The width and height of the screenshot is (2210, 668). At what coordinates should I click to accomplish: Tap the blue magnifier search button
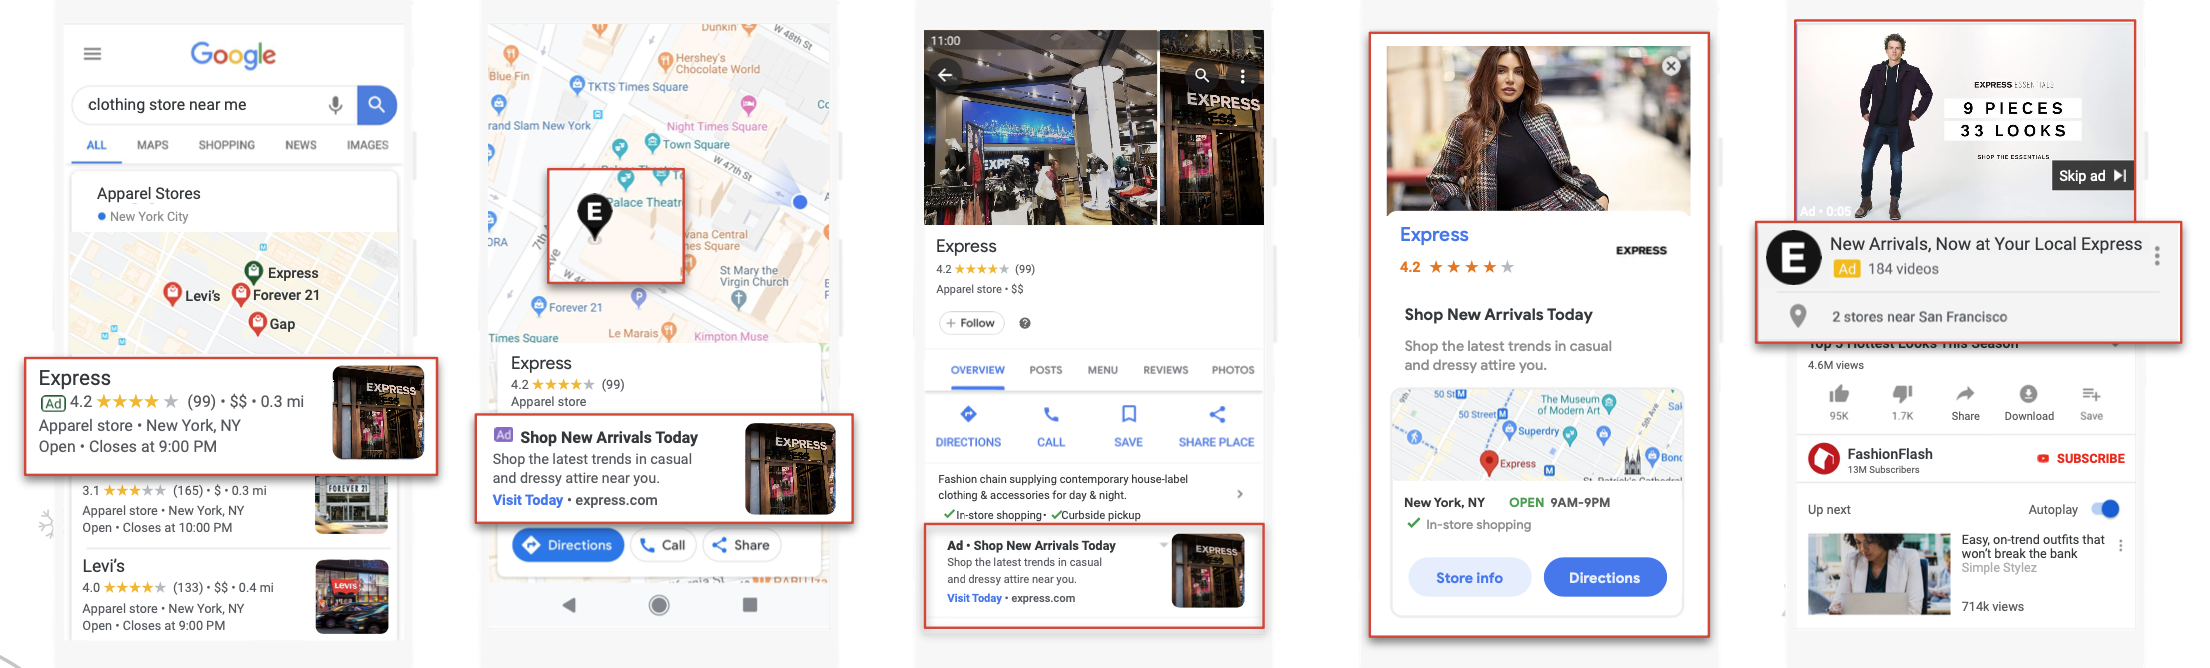pyautogui.click(x=377, y=105)
